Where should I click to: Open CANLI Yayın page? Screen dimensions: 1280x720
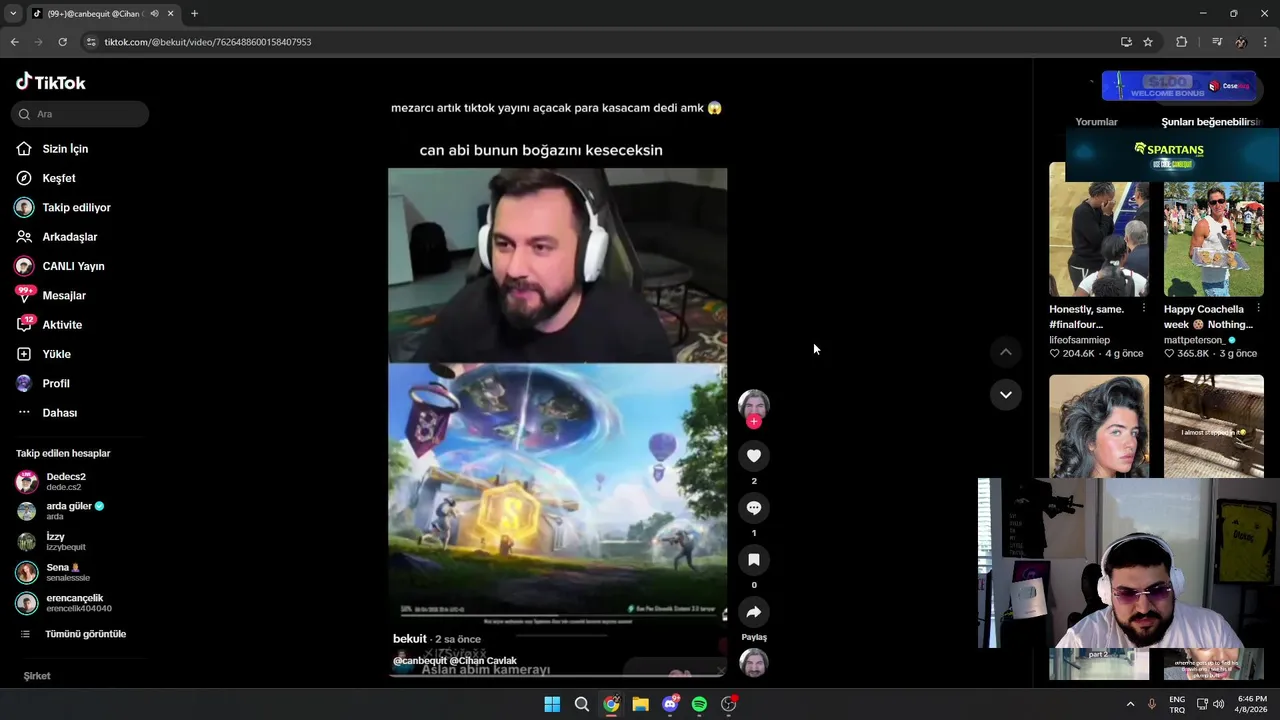73,266
